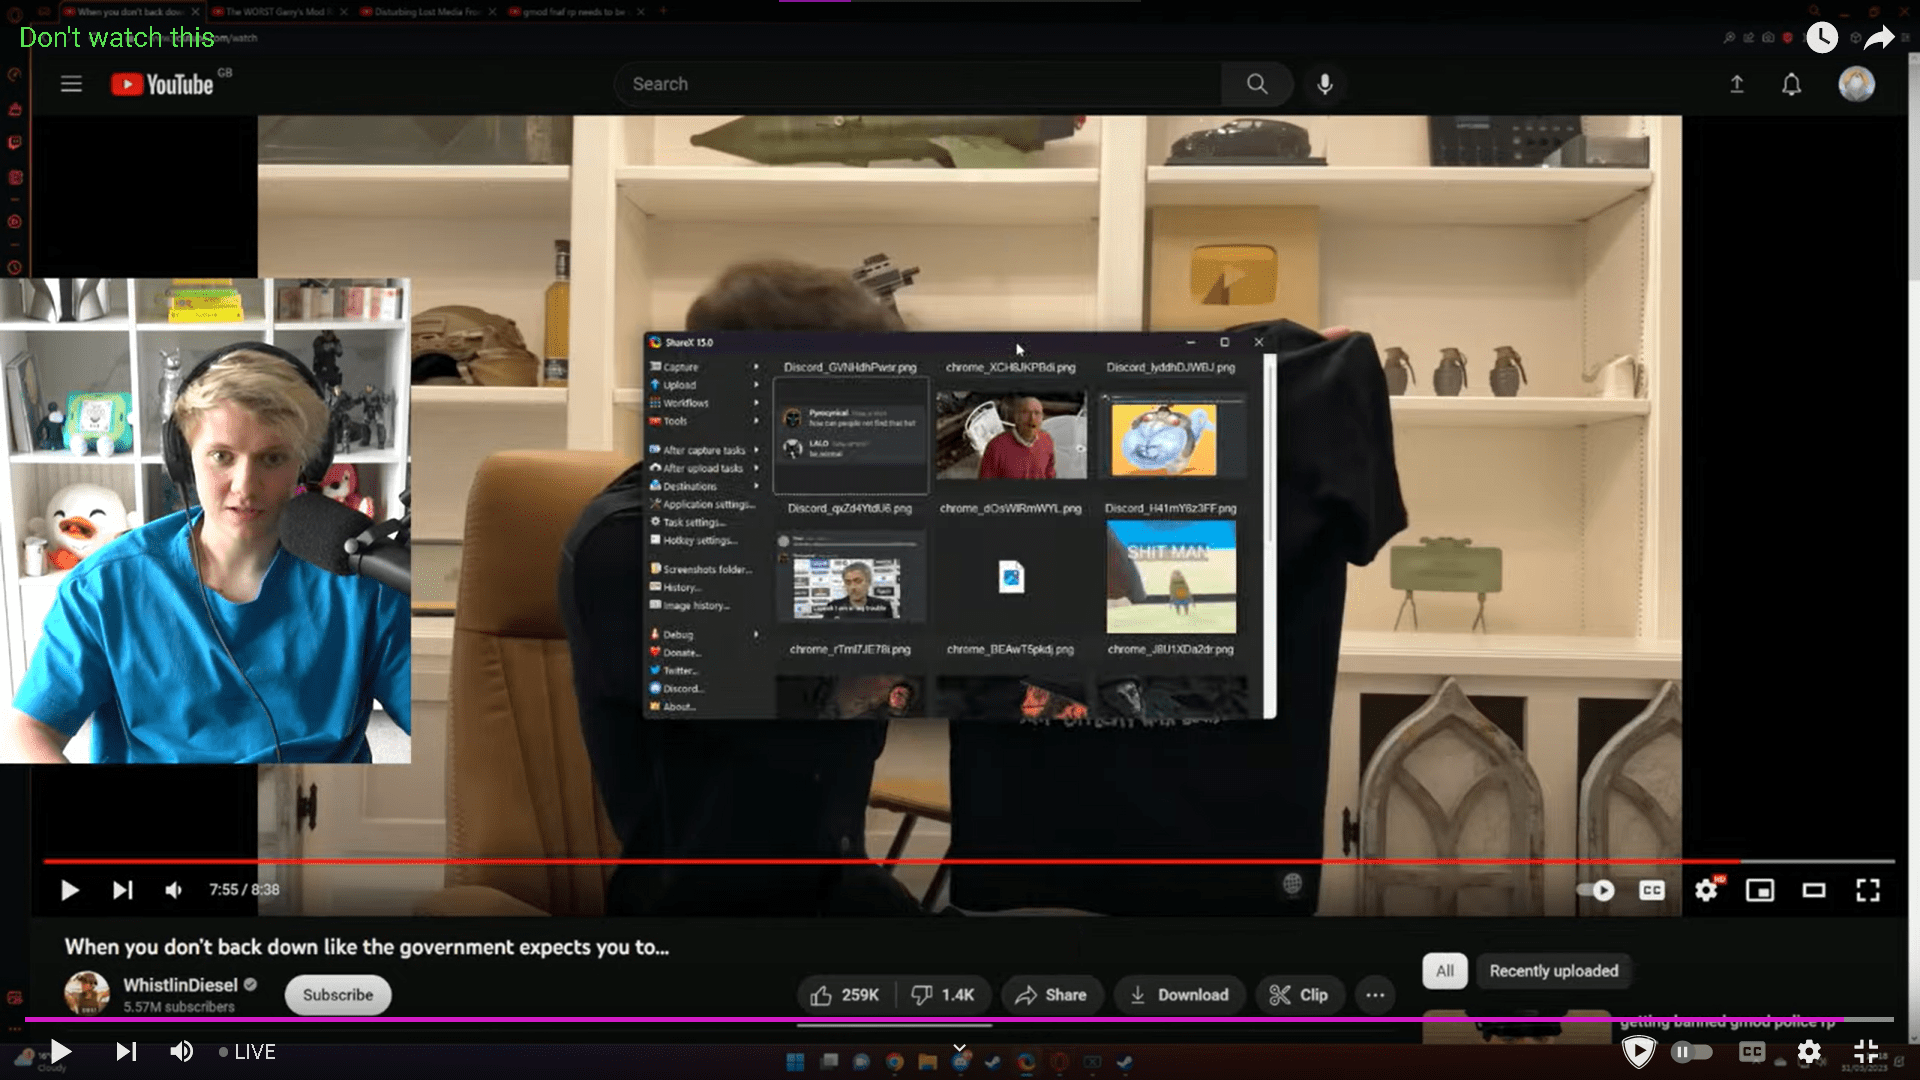Screen dimensions: 1920x1080
Task: Switch inner video to theater mode
Action: [x=1814, y=890]
